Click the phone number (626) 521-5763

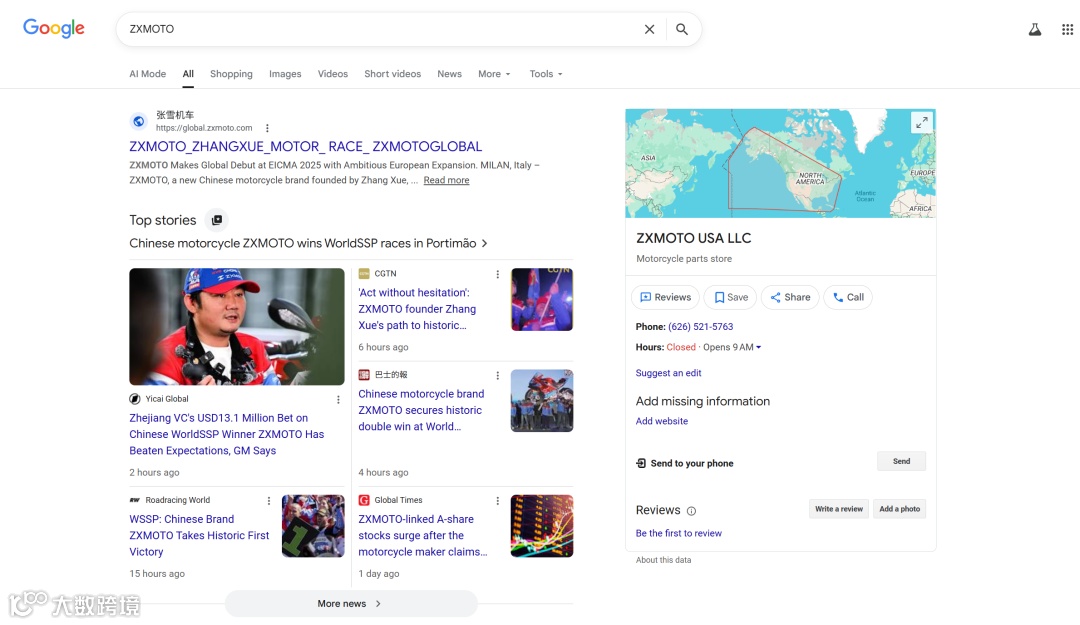[700, 327]
